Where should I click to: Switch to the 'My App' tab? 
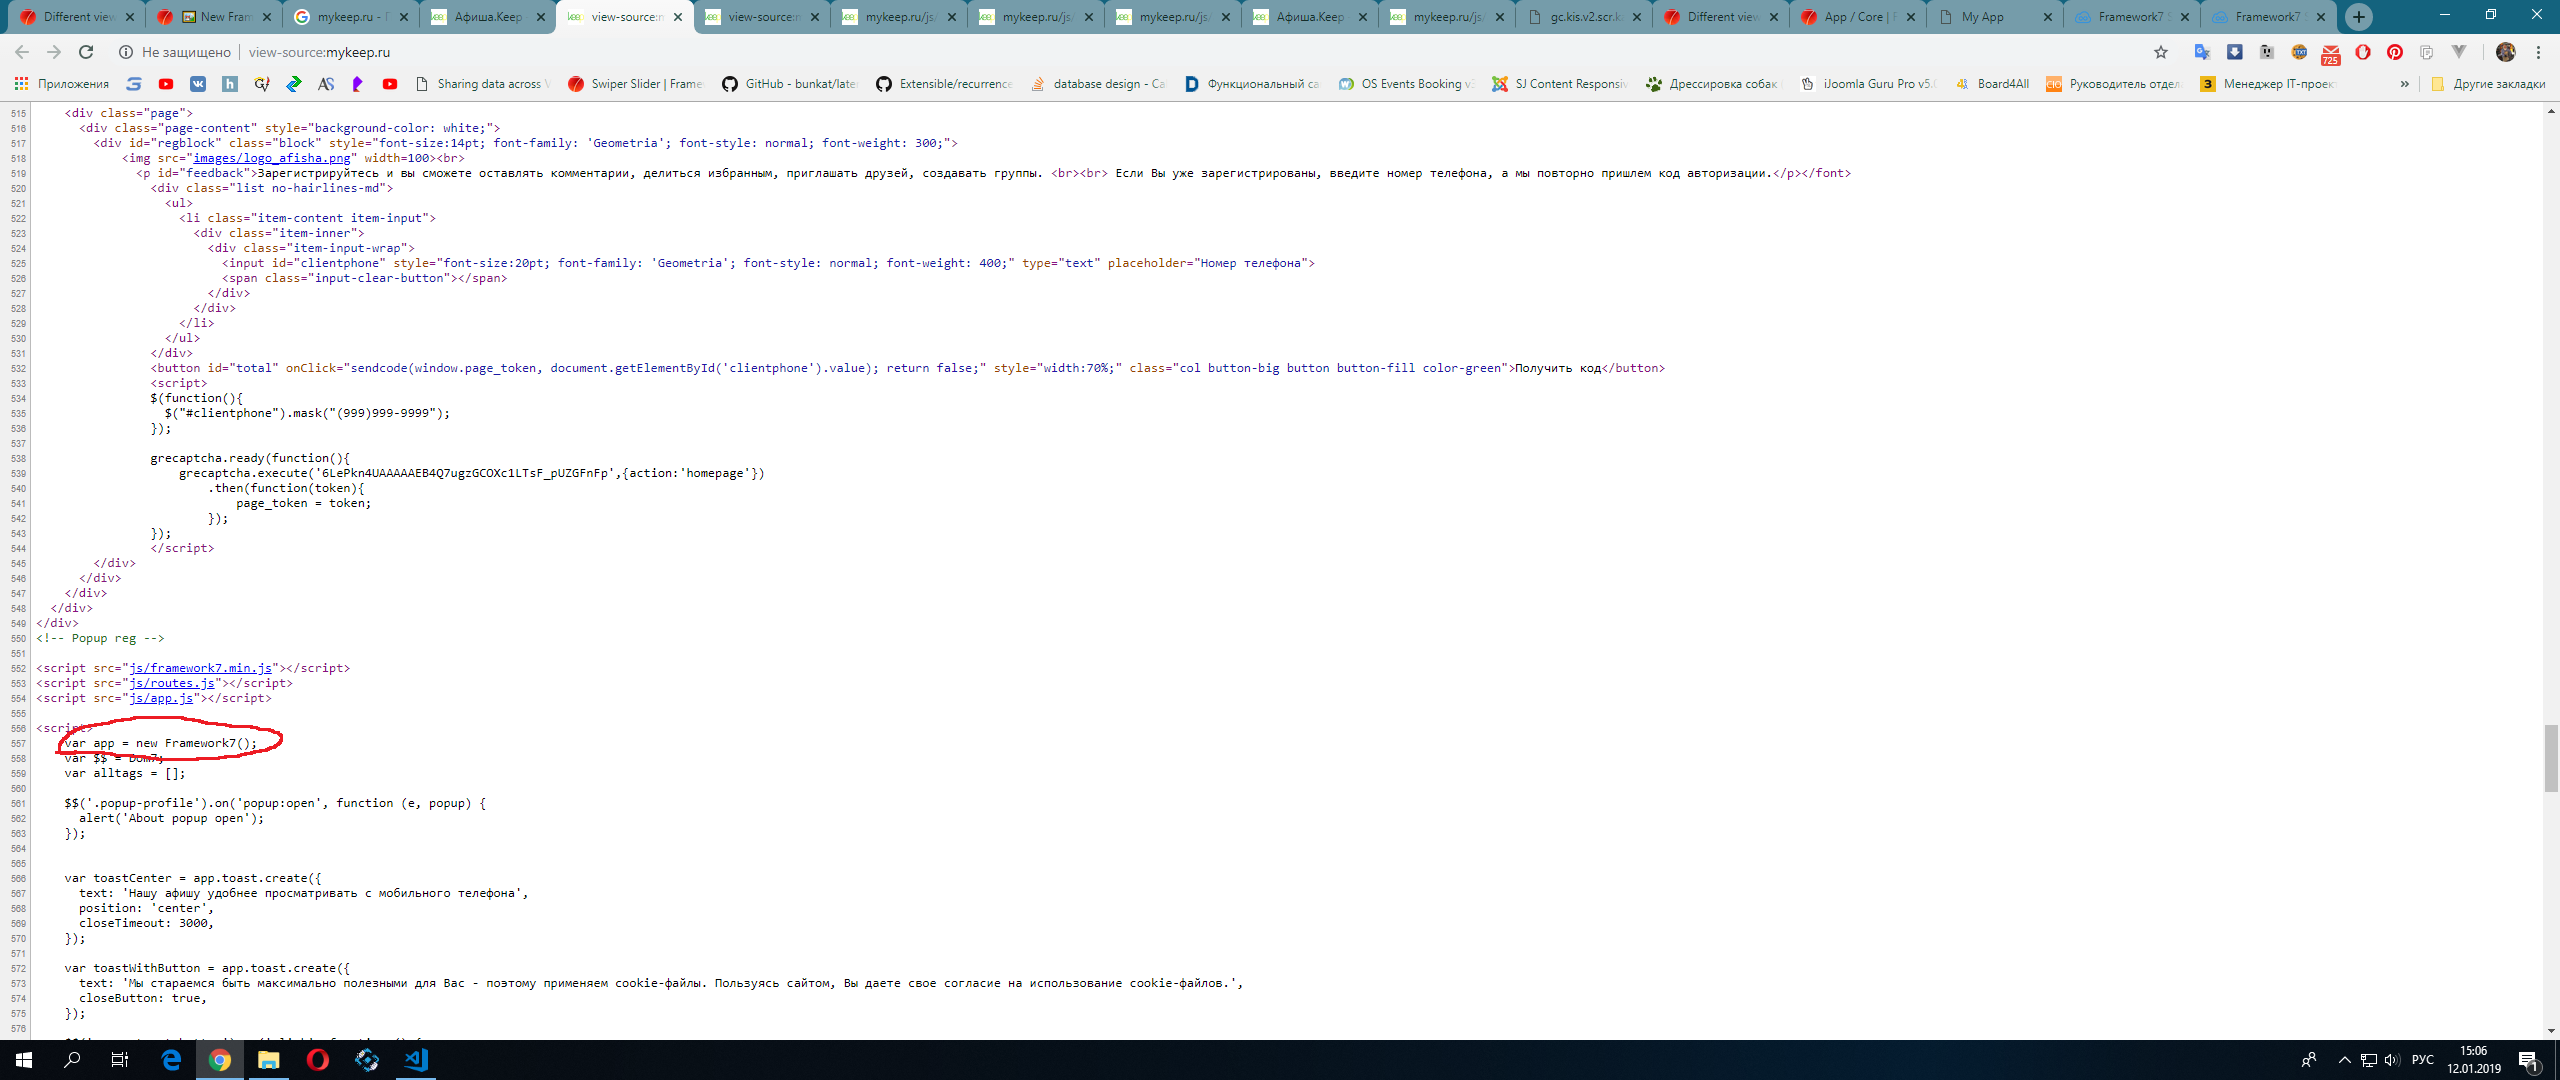[1994, 17]
